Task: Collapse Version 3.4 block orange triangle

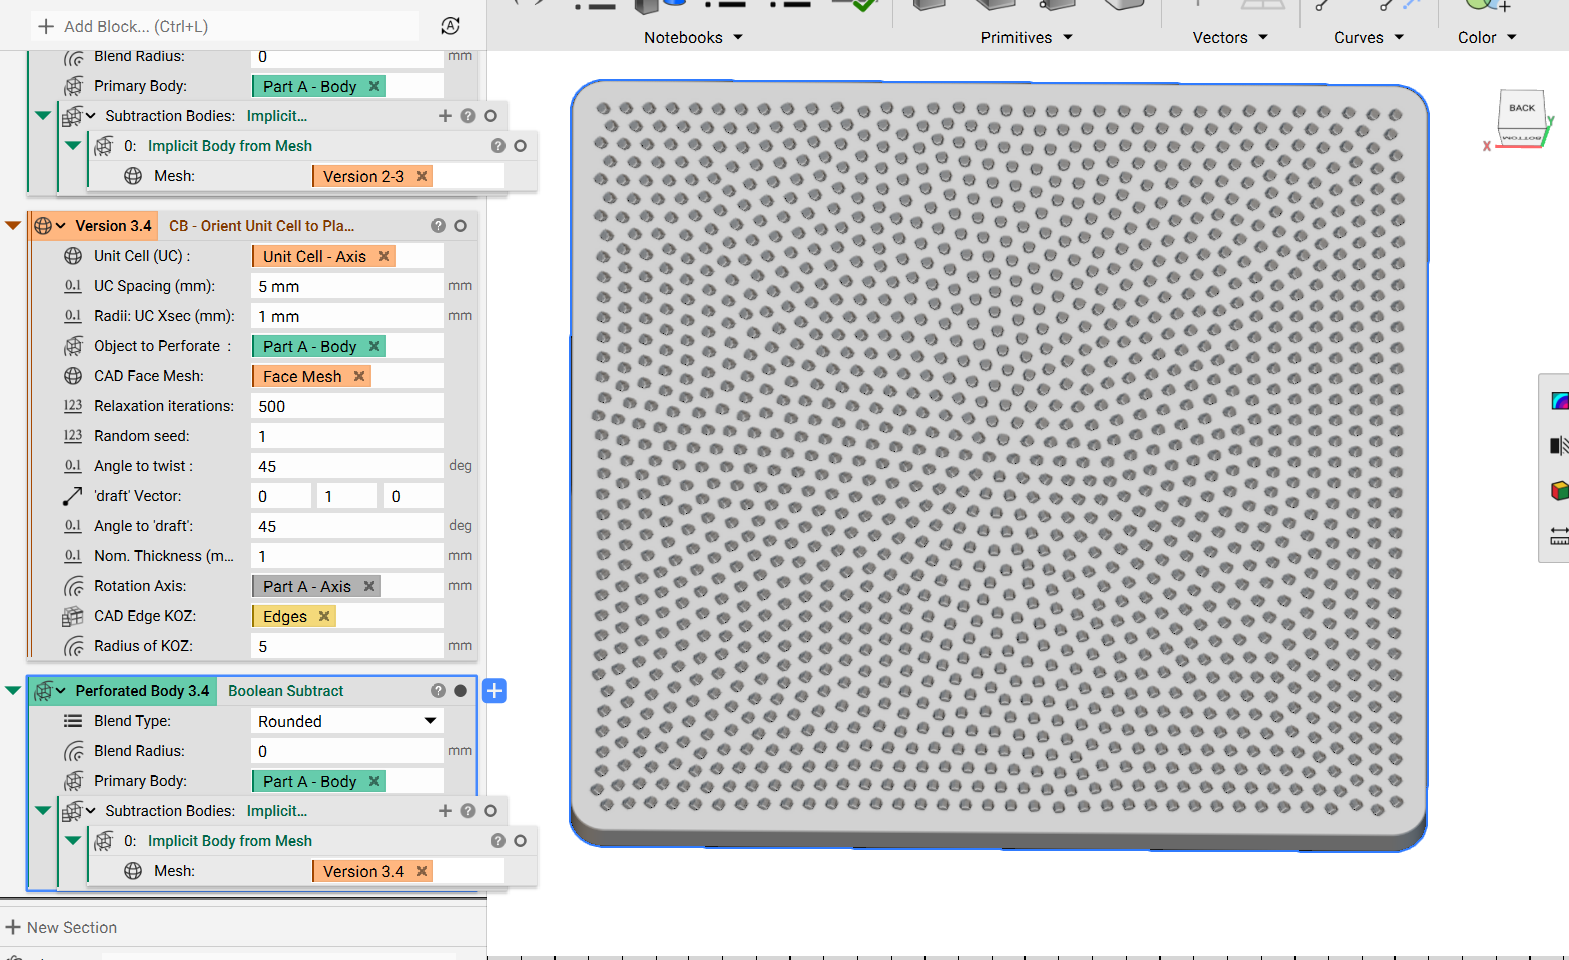Action: (x=13, y=226)
